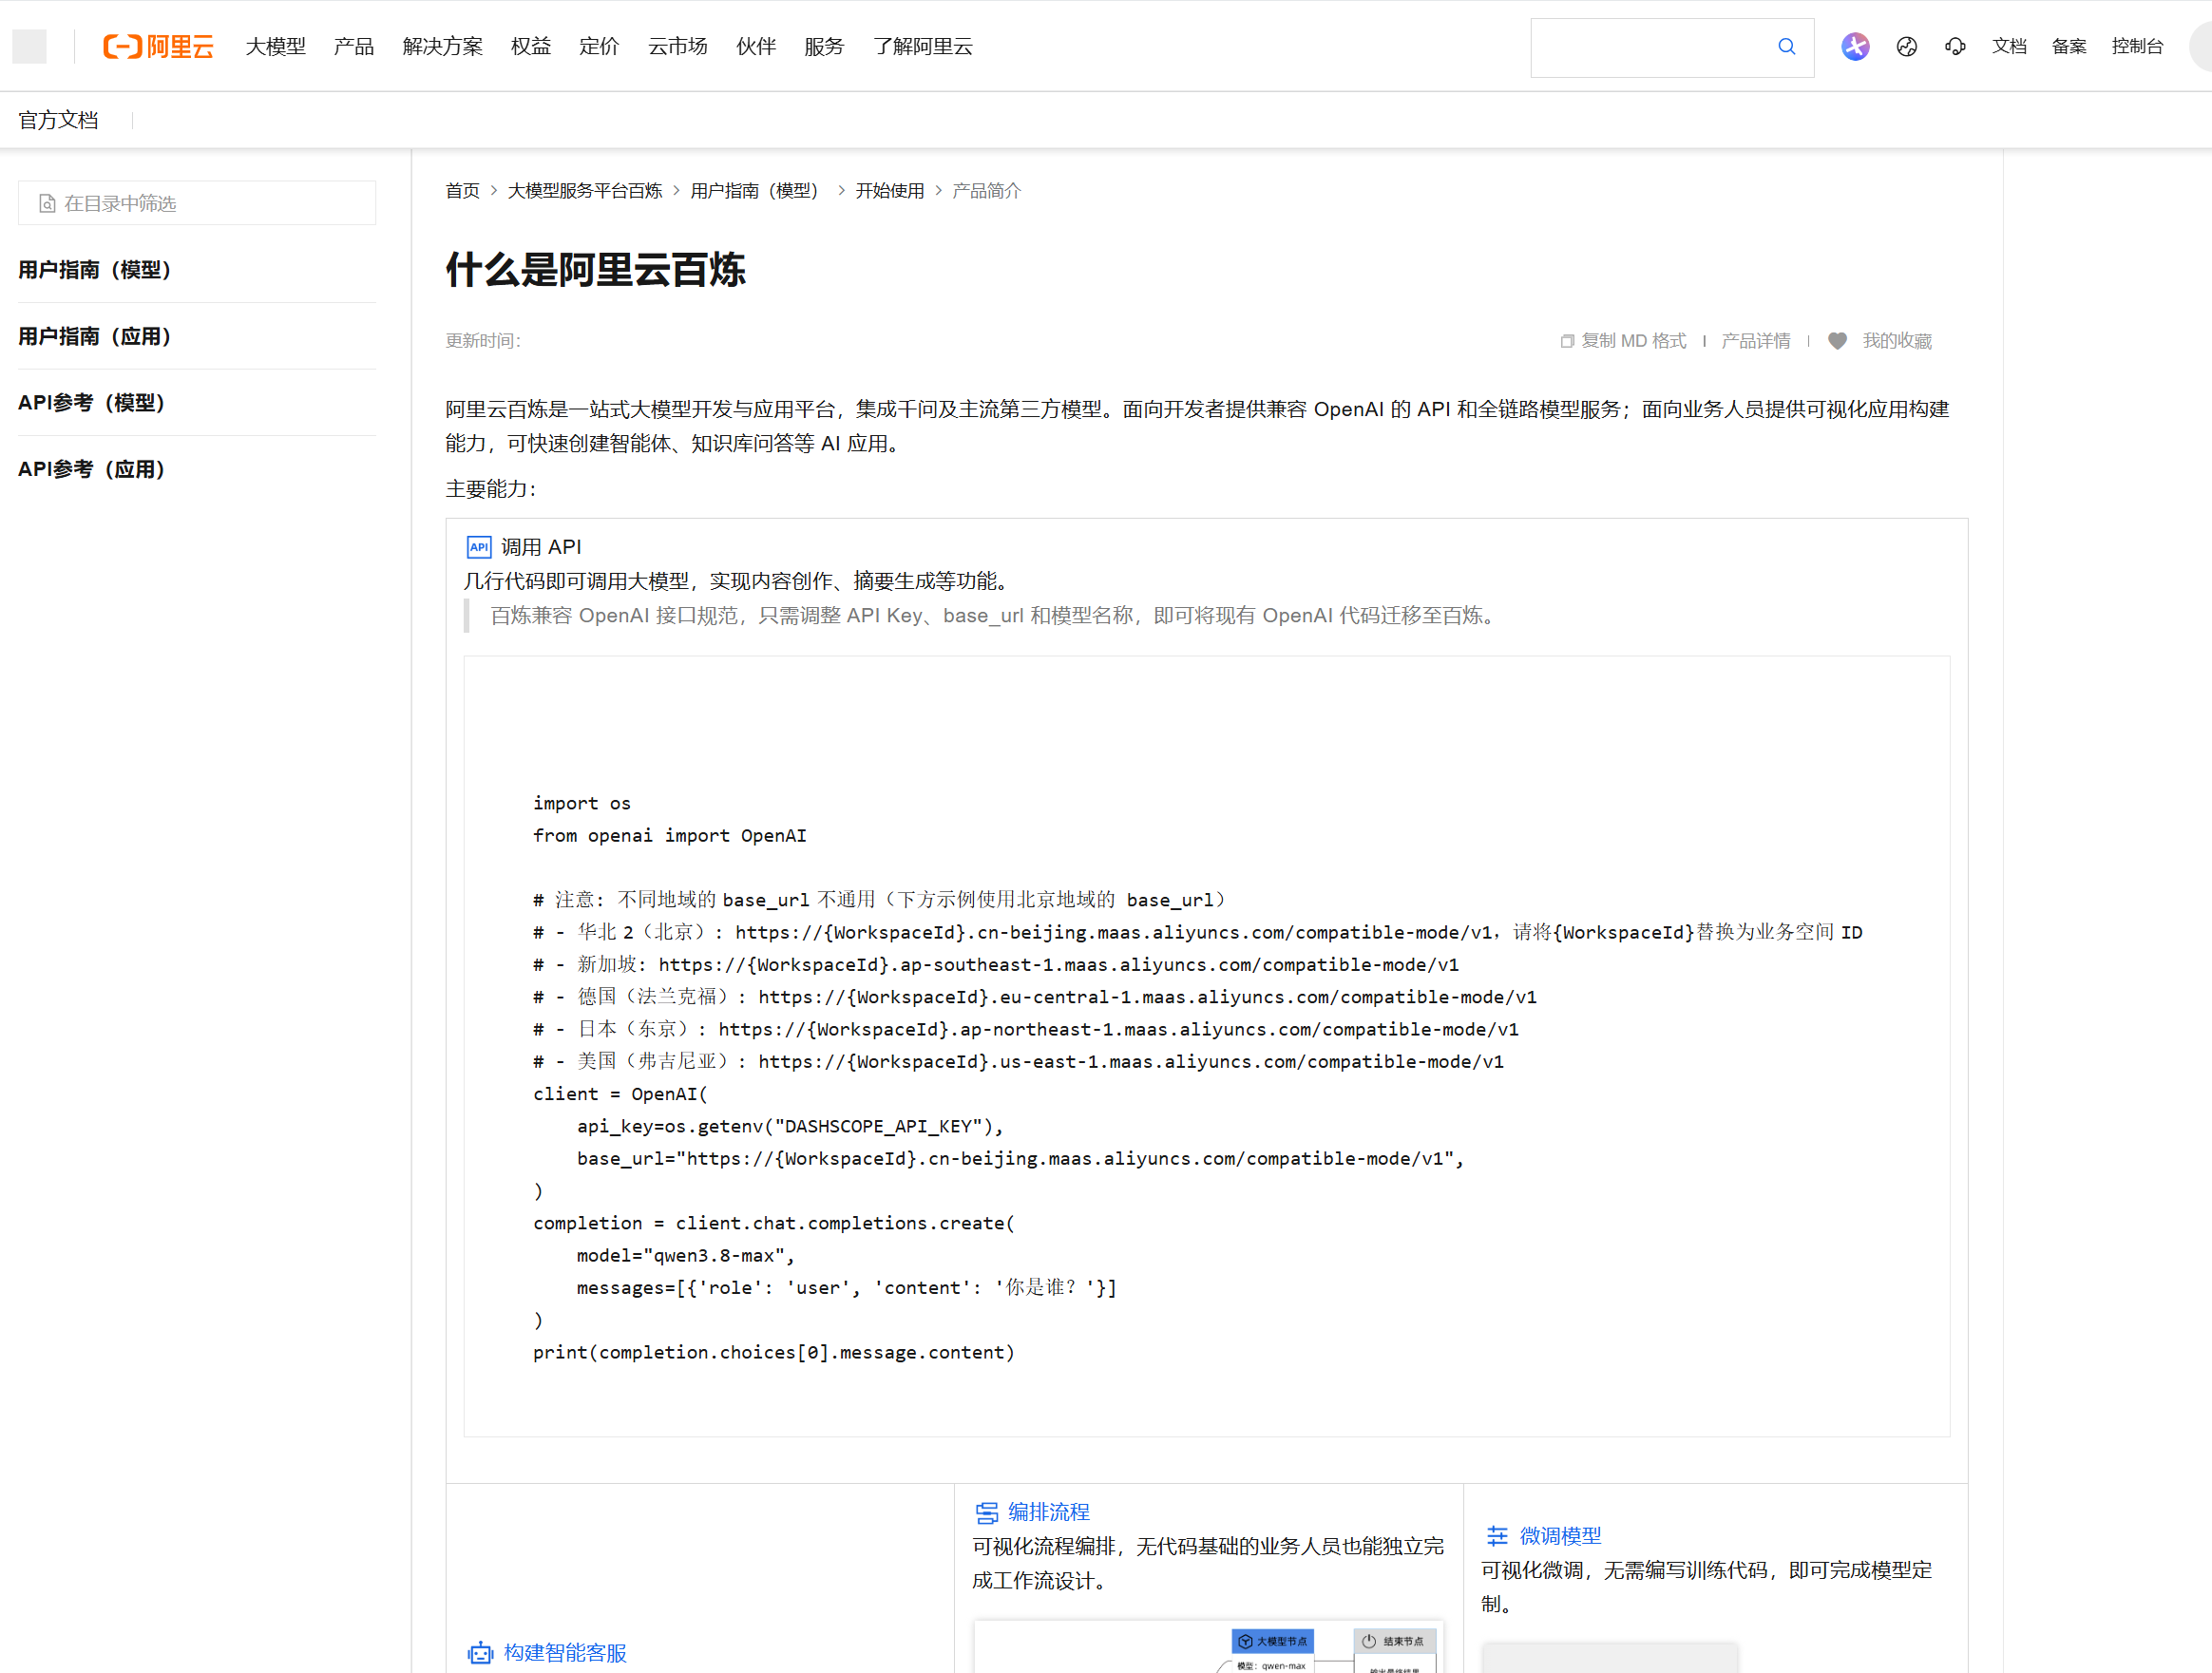Click the Aliyun logo
Screen dimensions: 2212x1673
click(158, 46)
